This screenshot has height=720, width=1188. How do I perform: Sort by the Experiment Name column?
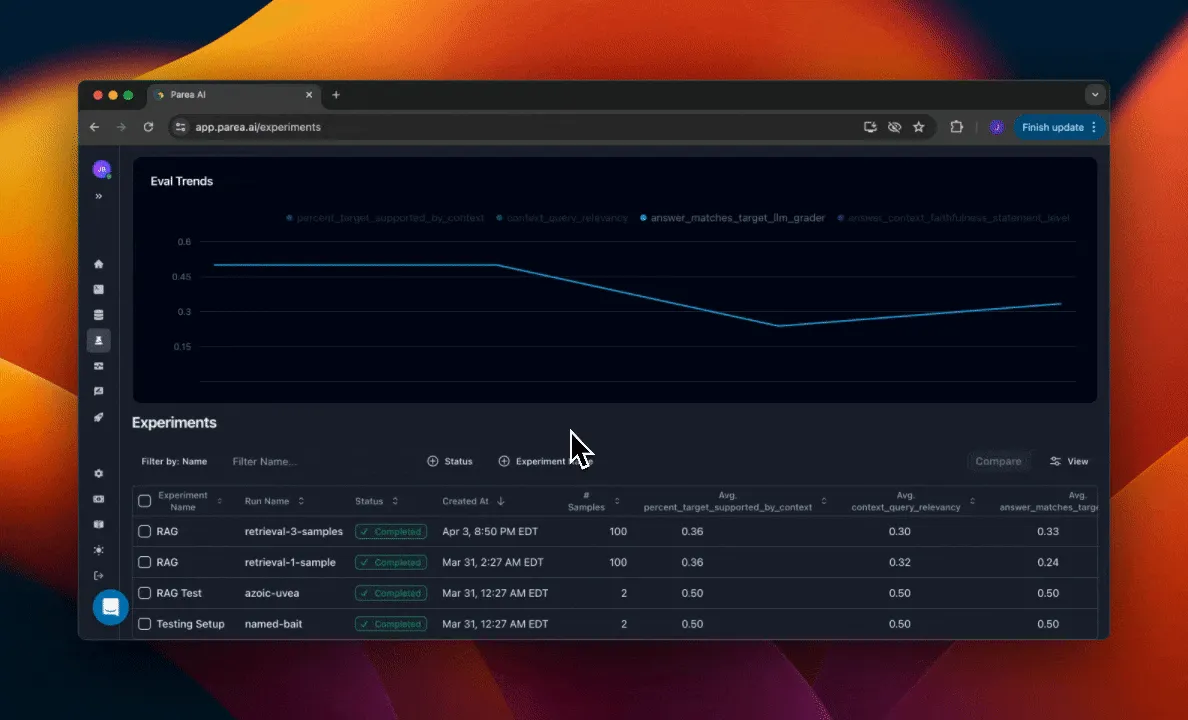coord(189,501)
